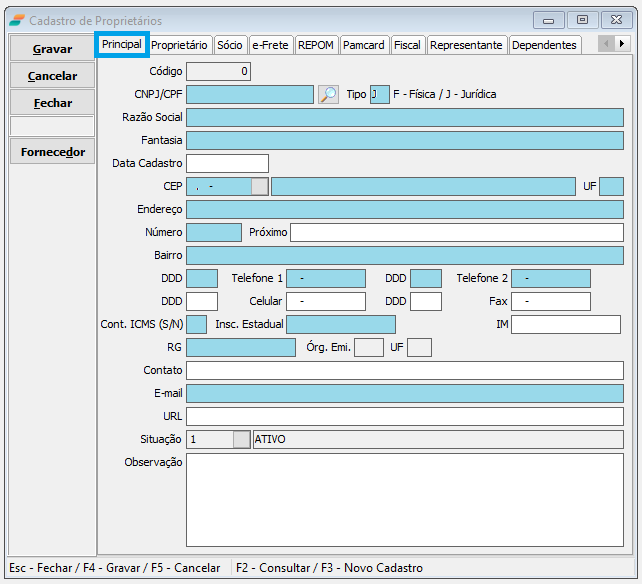Go to the Dependentes tab

pyautogui.click(x=544, y=45)
